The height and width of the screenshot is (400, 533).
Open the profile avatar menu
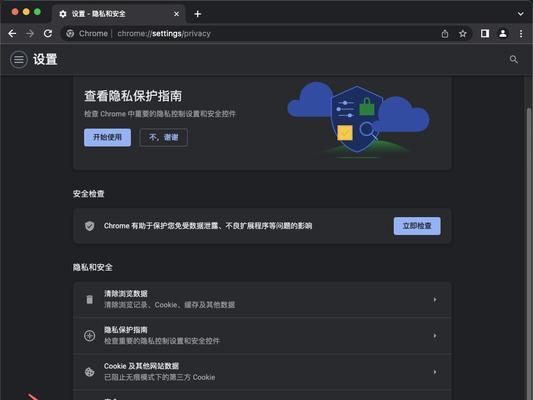pyautogui.click(x=503, y=33)
